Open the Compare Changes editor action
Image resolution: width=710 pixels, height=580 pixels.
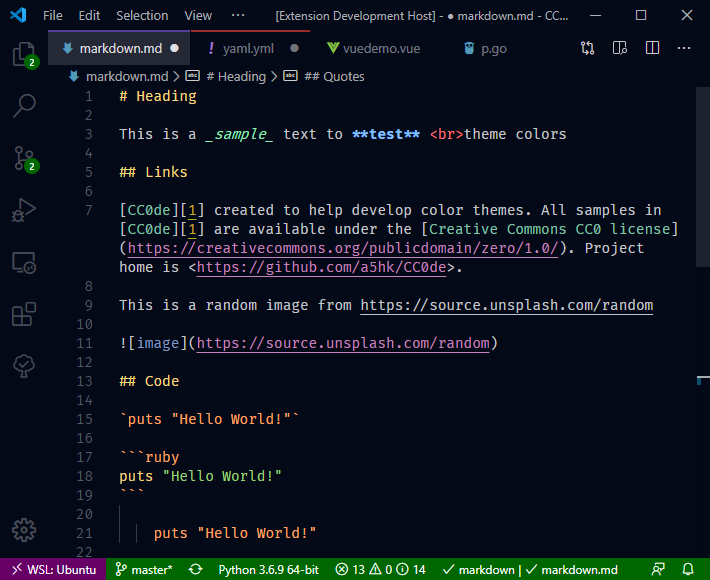587,48
